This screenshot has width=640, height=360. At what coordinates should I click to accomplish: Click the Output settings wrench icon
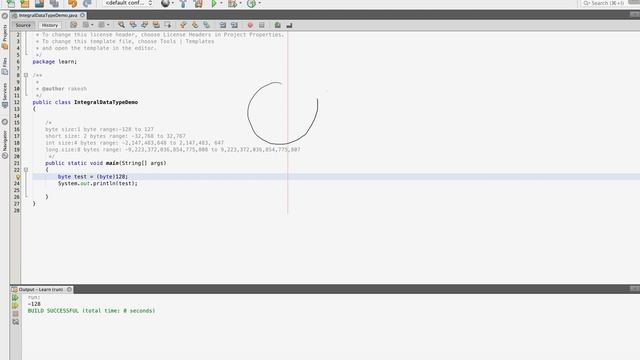tap(16, 322)
